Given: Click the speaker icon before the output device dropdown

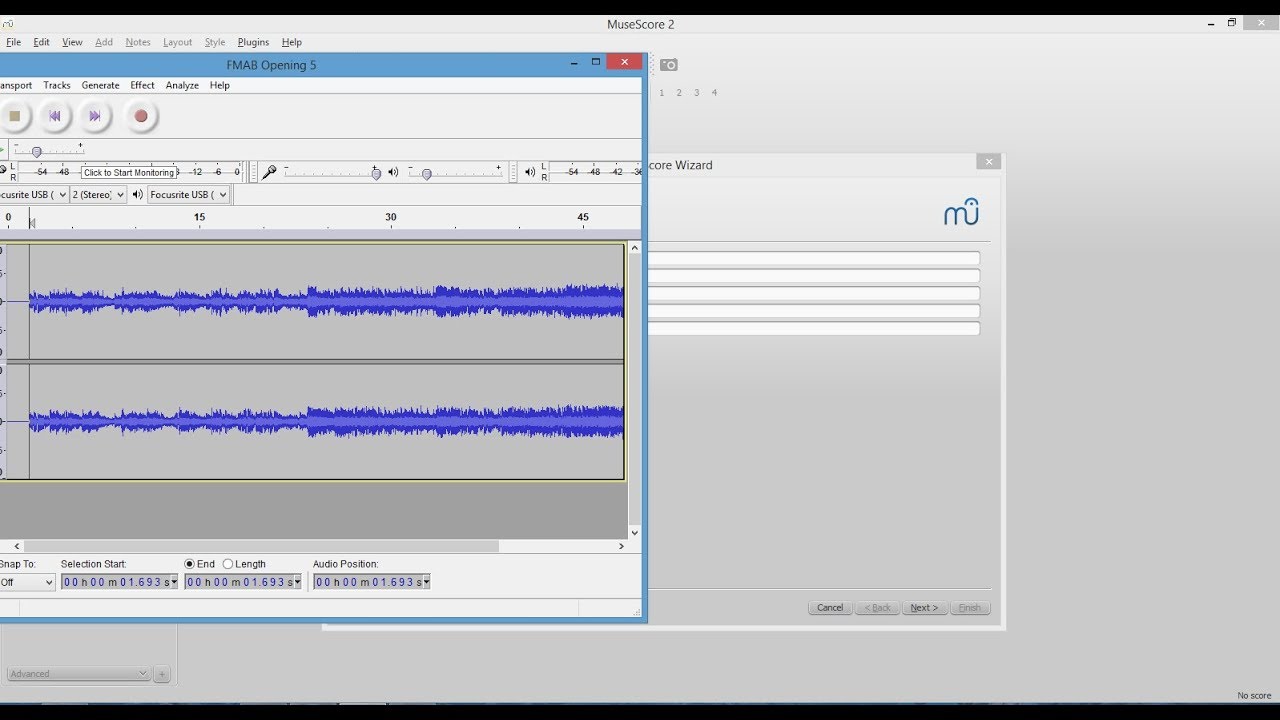Looking at the screenshot, I should [138, 194].
